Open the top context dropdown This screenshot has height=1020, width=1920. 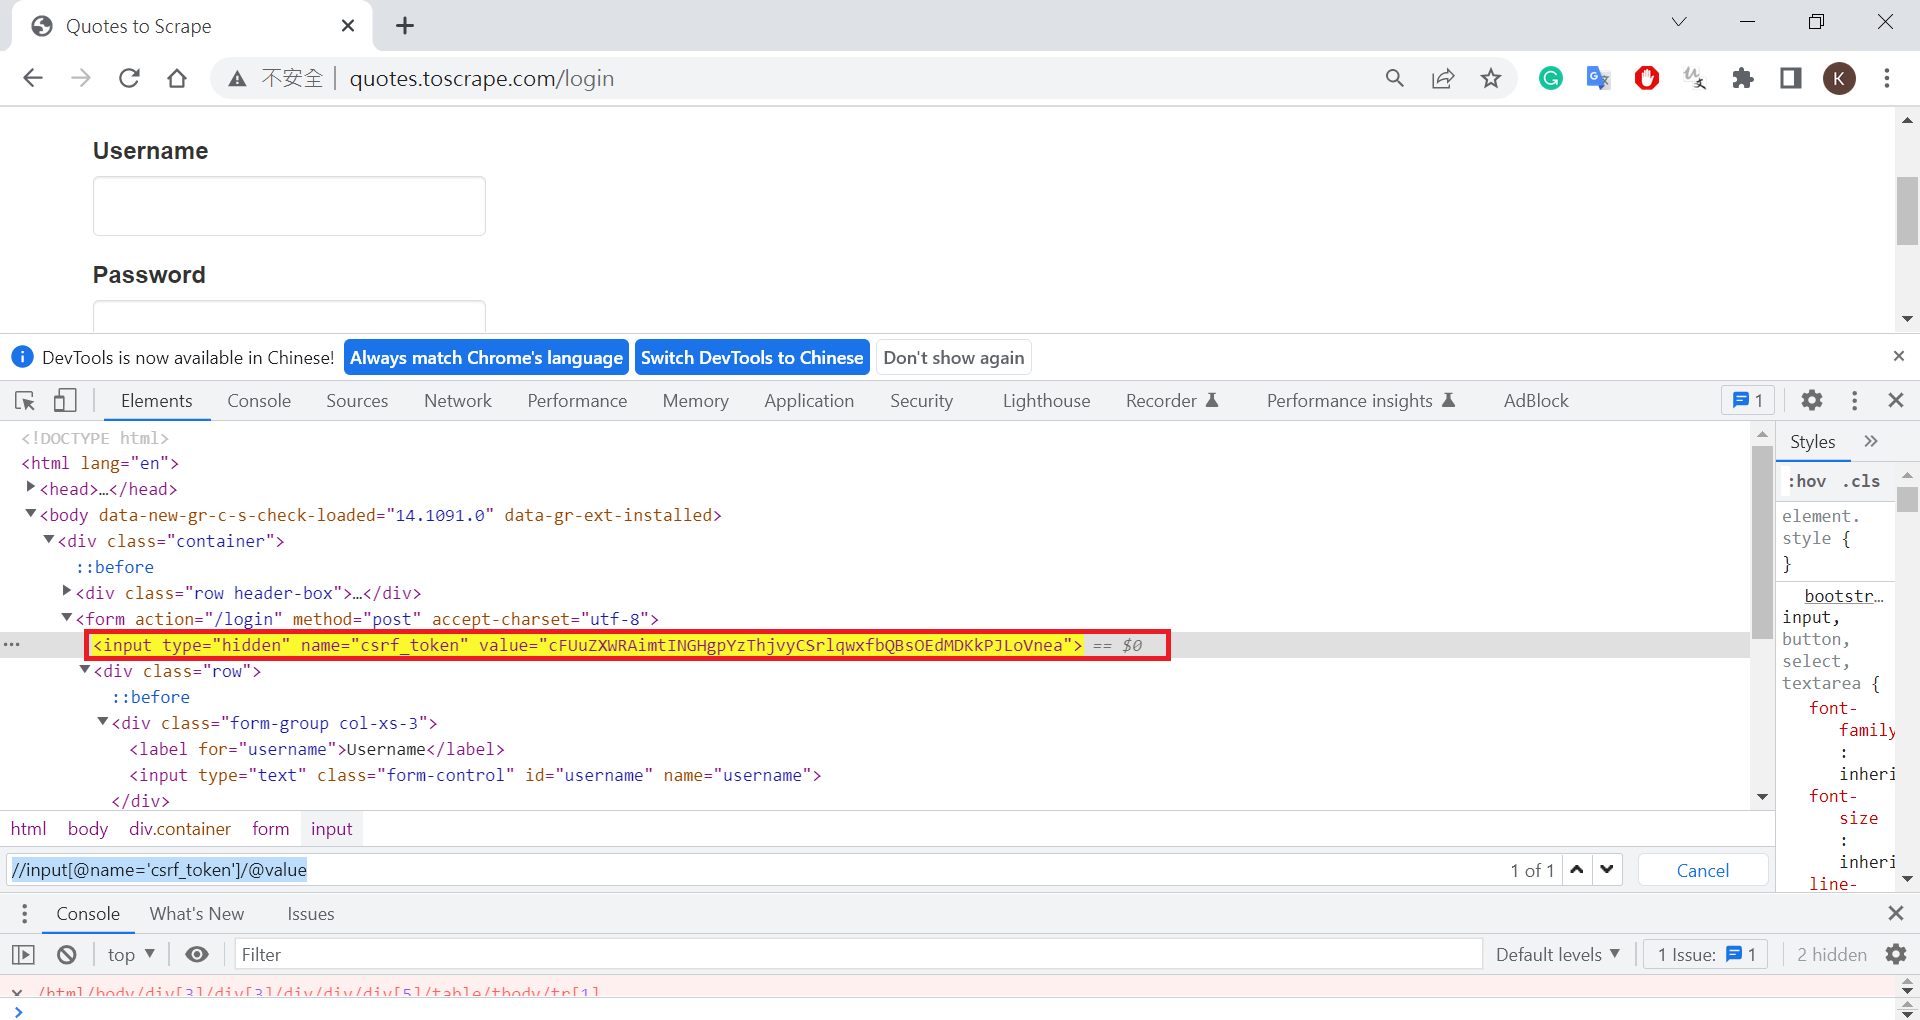coord(131,955)
